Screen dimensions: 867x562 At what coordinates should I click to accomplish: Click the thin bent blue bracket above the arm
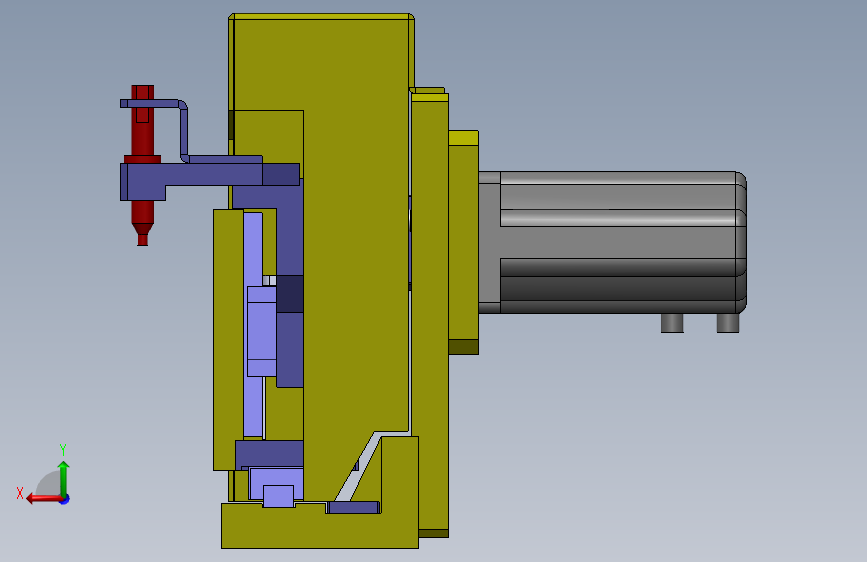click(x=184, y=130)
